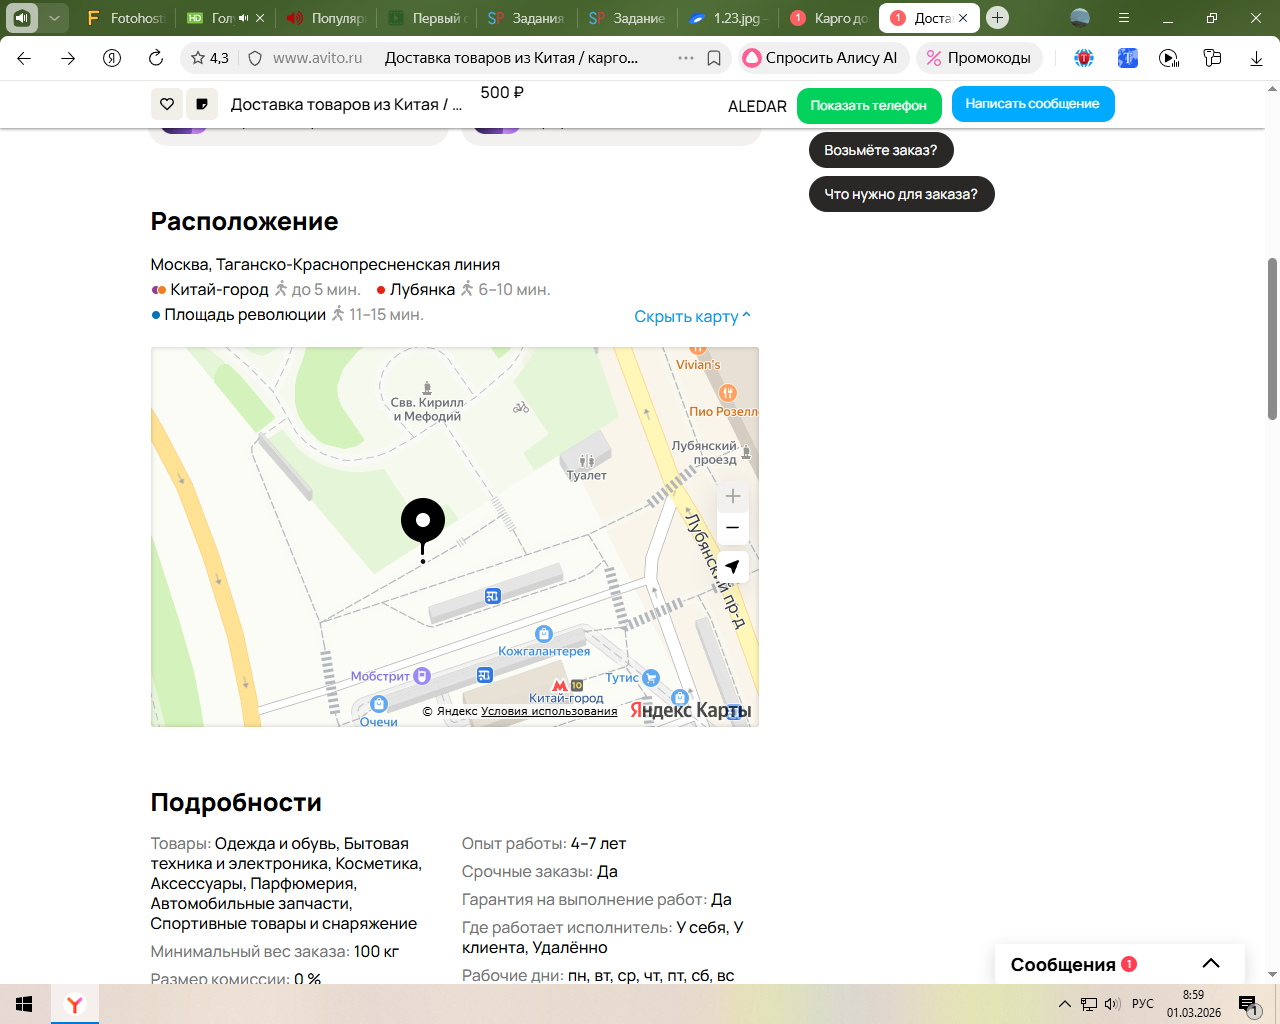
Task: Open the ALEDAR seller profile
Action: click(x=757, y=106)
